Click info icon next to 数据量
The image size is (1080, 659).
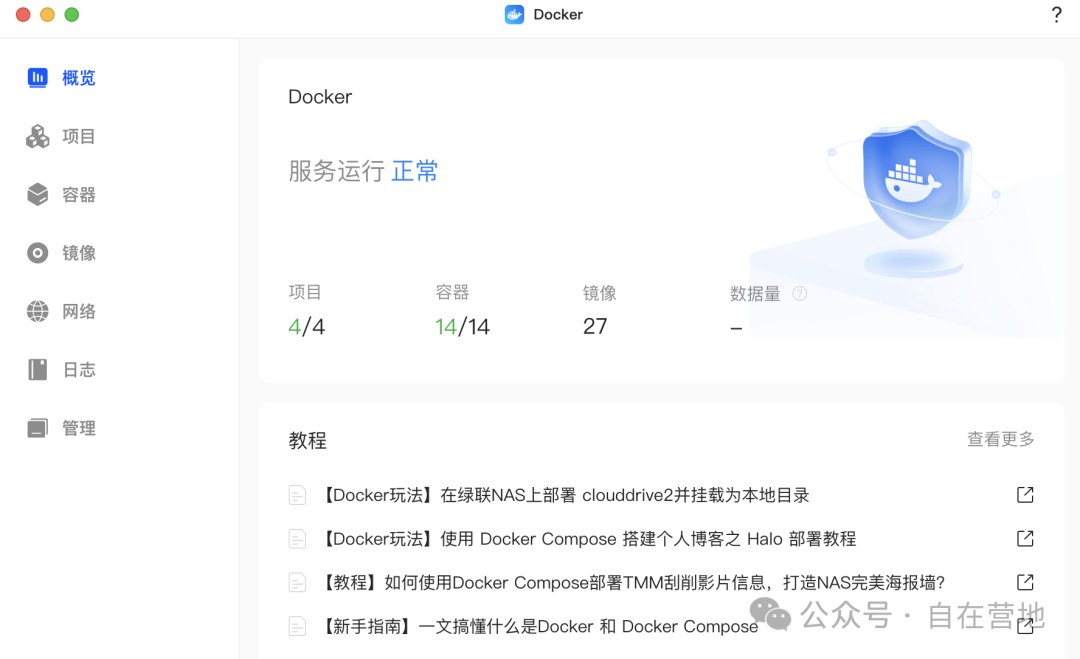(x=799, y=294)
